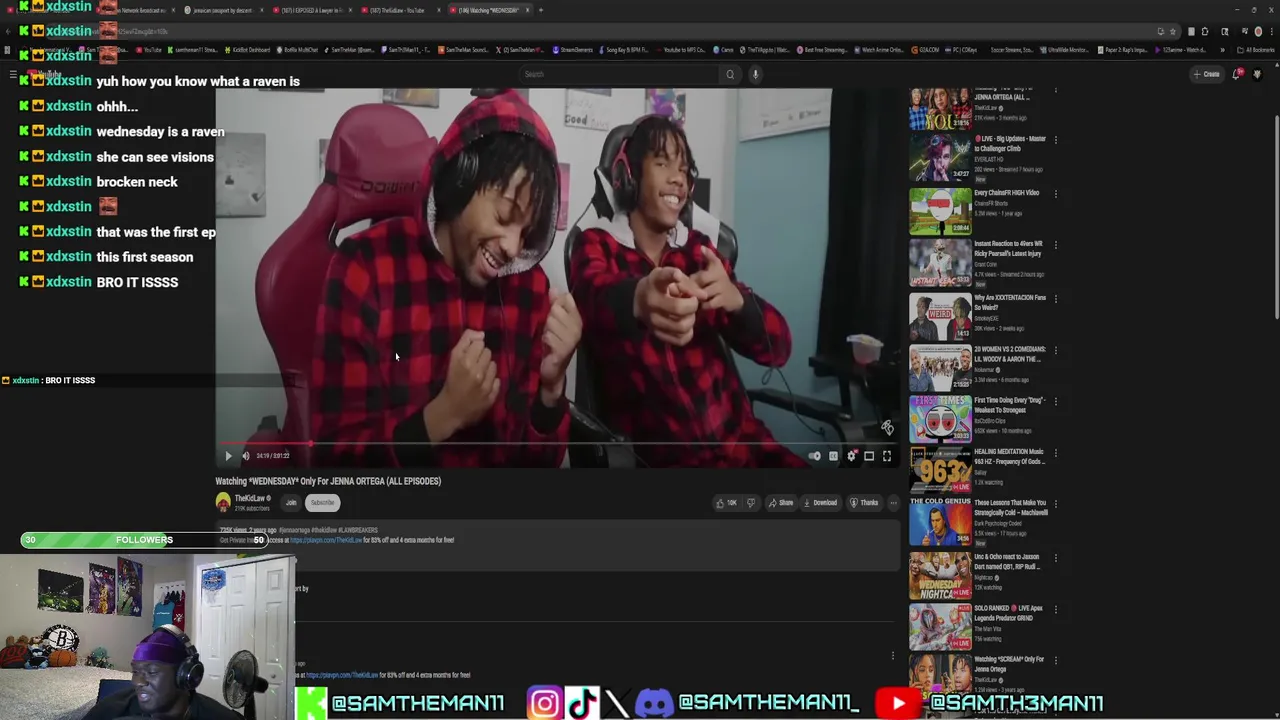Enter full screen on the video player
The width and height of the screenshot is (1280, 720).
(x=886, y=456)
